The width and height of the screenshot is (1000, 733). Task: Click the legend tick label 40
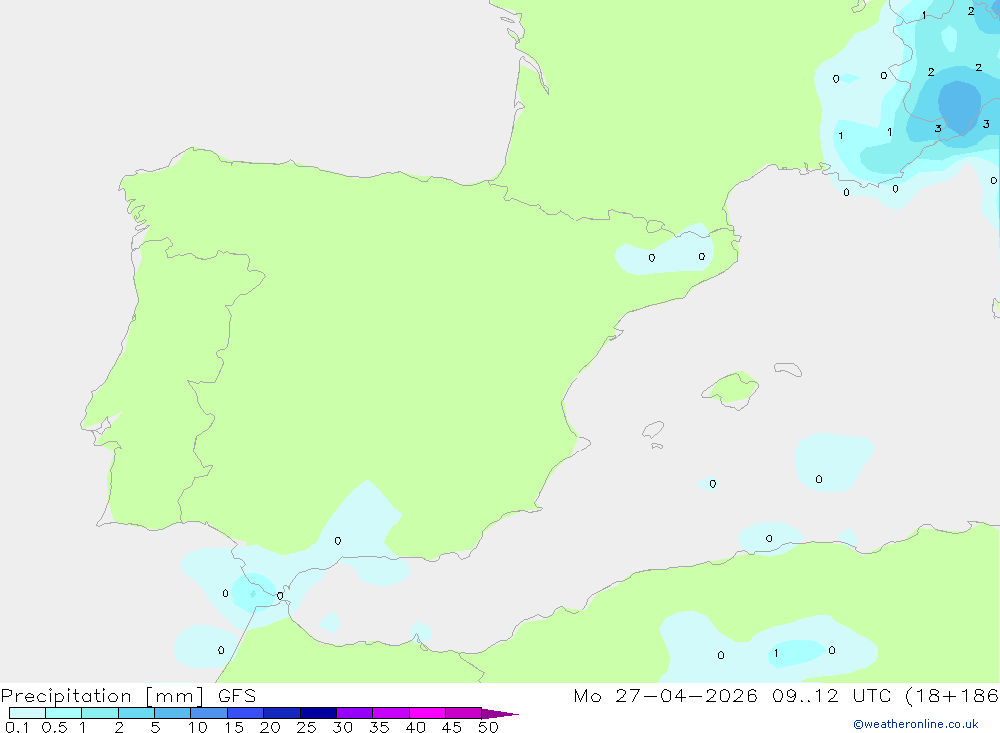(416, 727)
